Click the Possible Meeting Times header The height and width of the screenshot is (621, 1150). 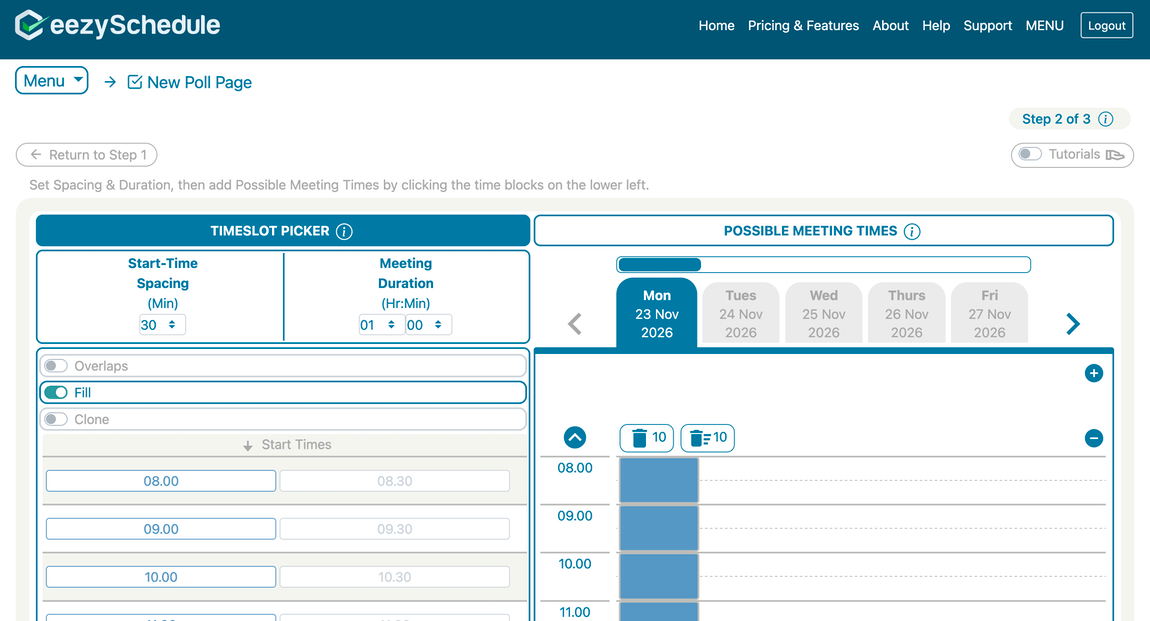click(x=824, y=231)
